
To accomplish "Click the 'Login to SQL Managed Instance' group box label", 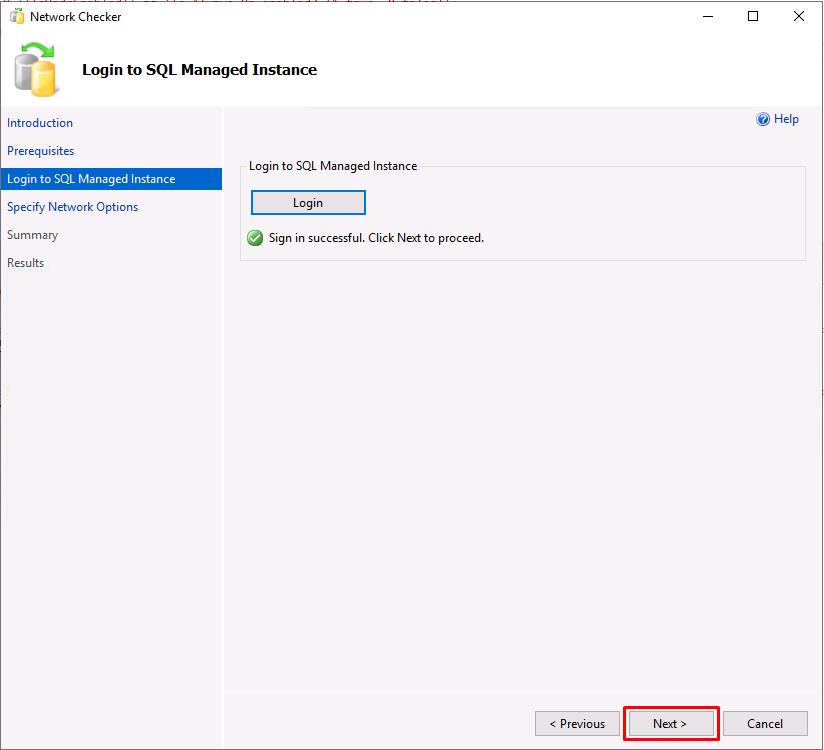I will (x=333, y=166).
